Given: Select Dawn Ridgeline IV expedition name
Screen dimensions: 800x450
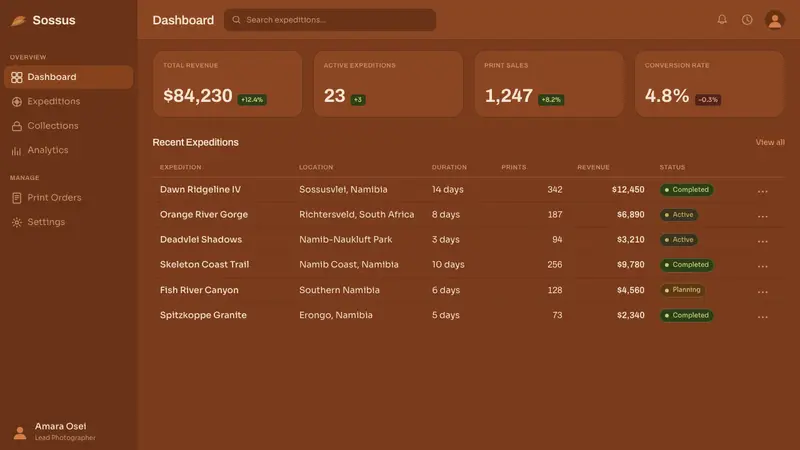Looking at the screenshot, I should point(200,189).
